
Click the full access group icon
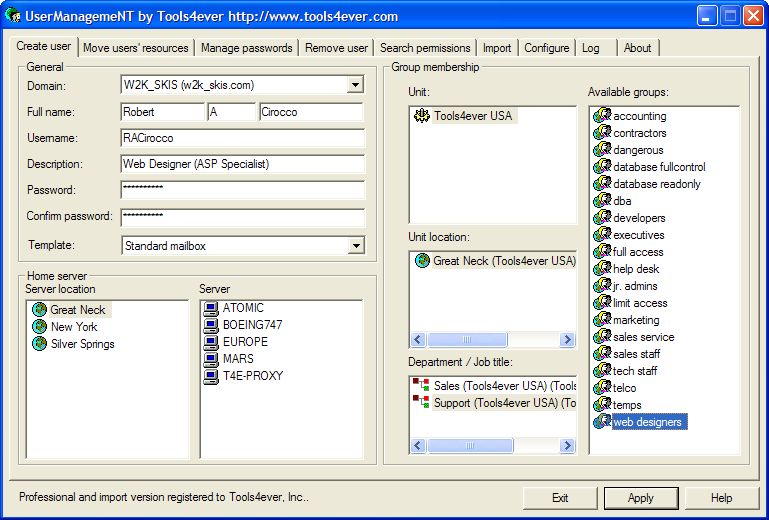coord(602,252)
